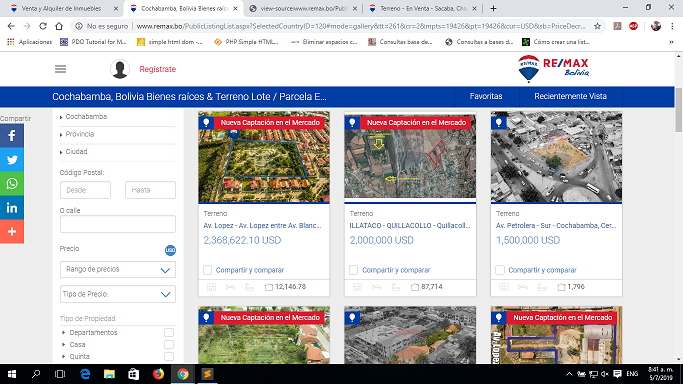Open the Rango de precios dropdown

point(118,269)
